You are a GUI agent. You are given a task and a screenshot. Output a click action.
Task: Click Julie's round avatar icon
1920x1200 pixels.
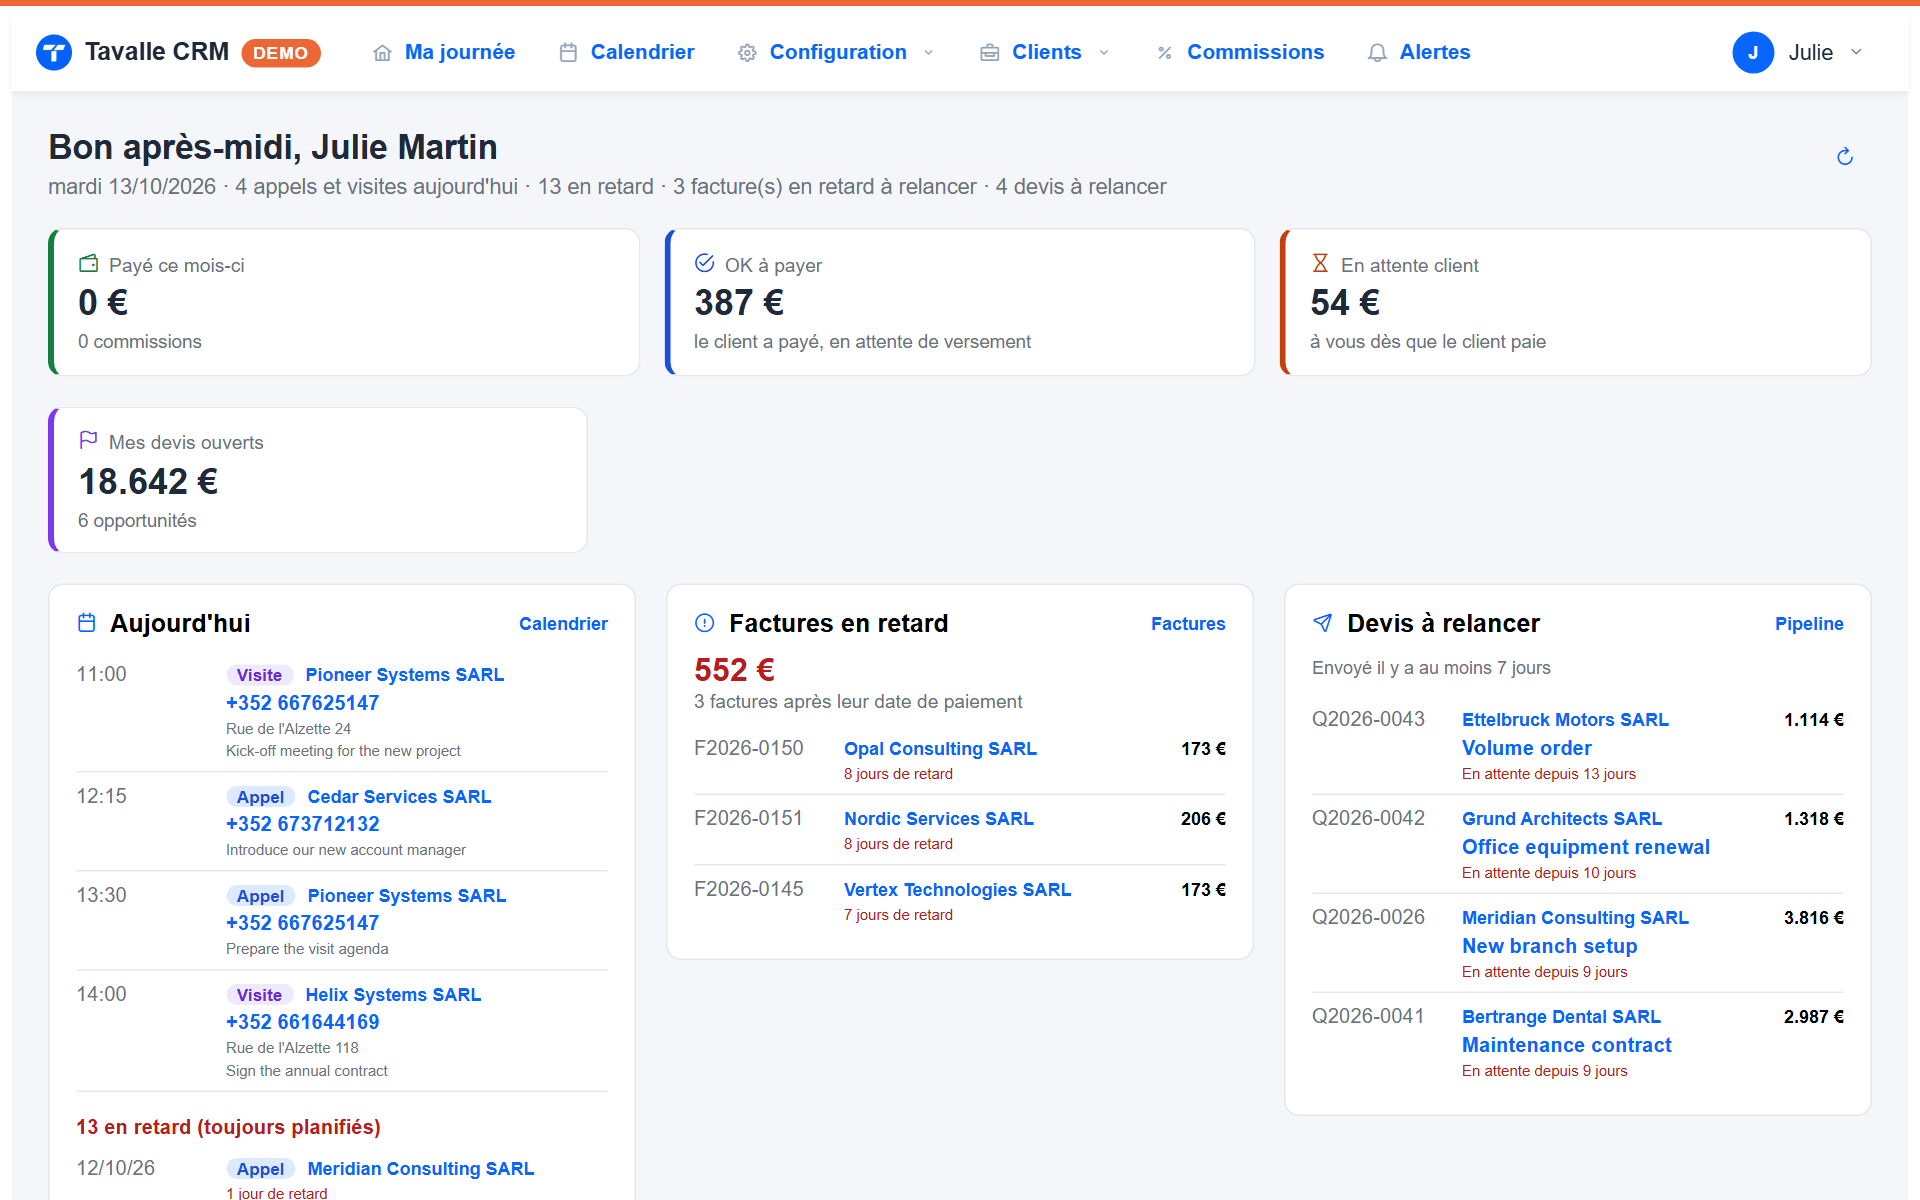[1753, 53]
